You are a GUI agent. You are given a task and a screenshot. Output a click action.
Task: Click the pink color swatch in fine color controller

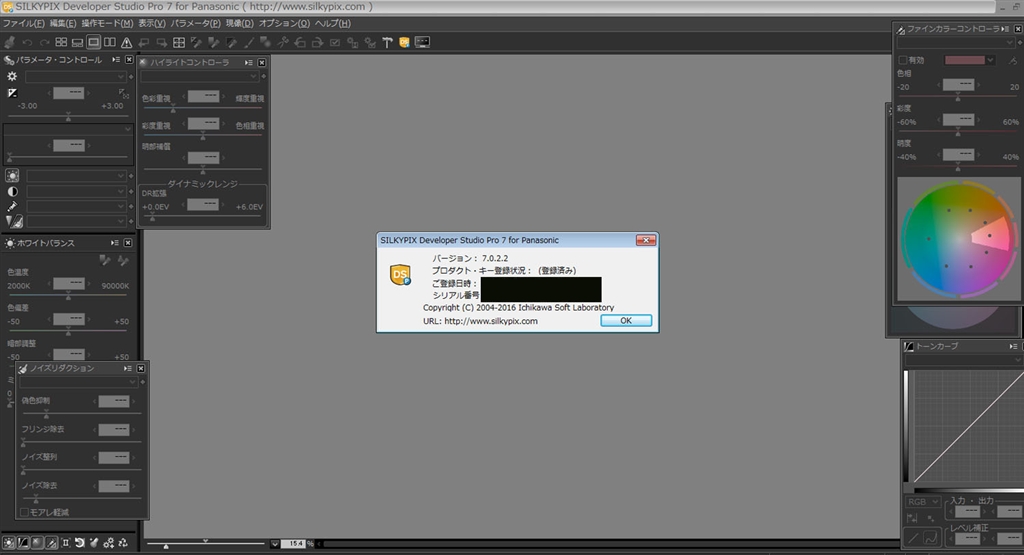click(x=965, y=60)
